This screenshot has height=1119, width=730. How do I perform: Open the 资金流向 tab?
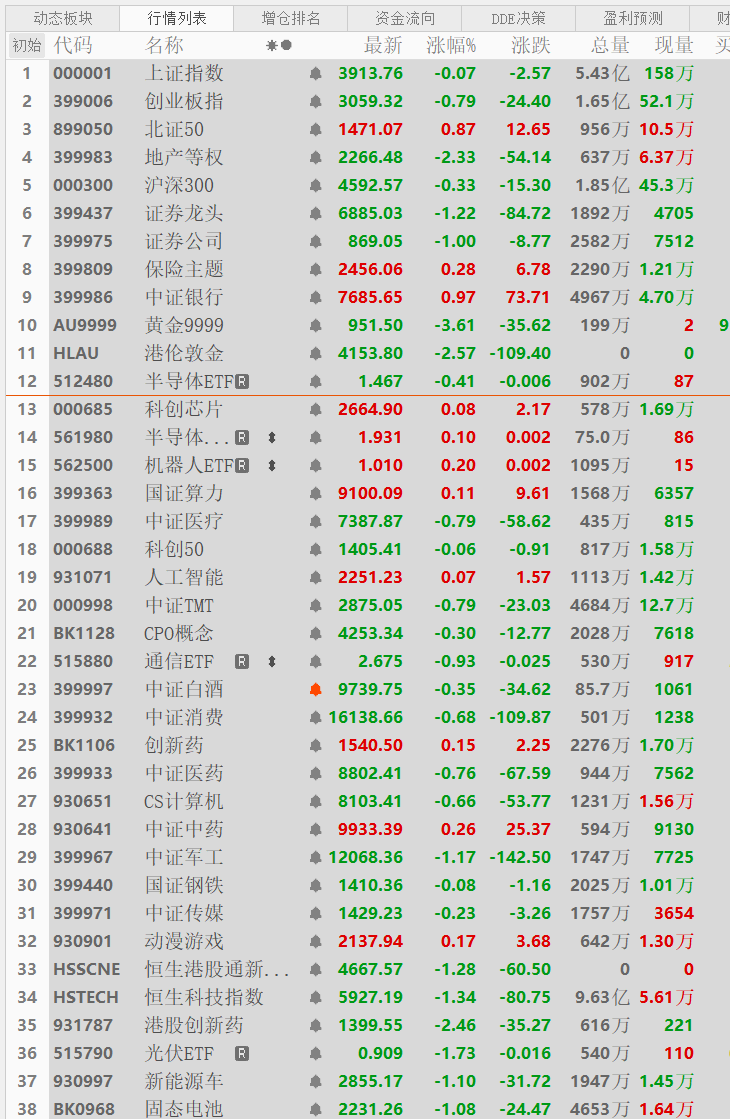(x=405, y=19)
